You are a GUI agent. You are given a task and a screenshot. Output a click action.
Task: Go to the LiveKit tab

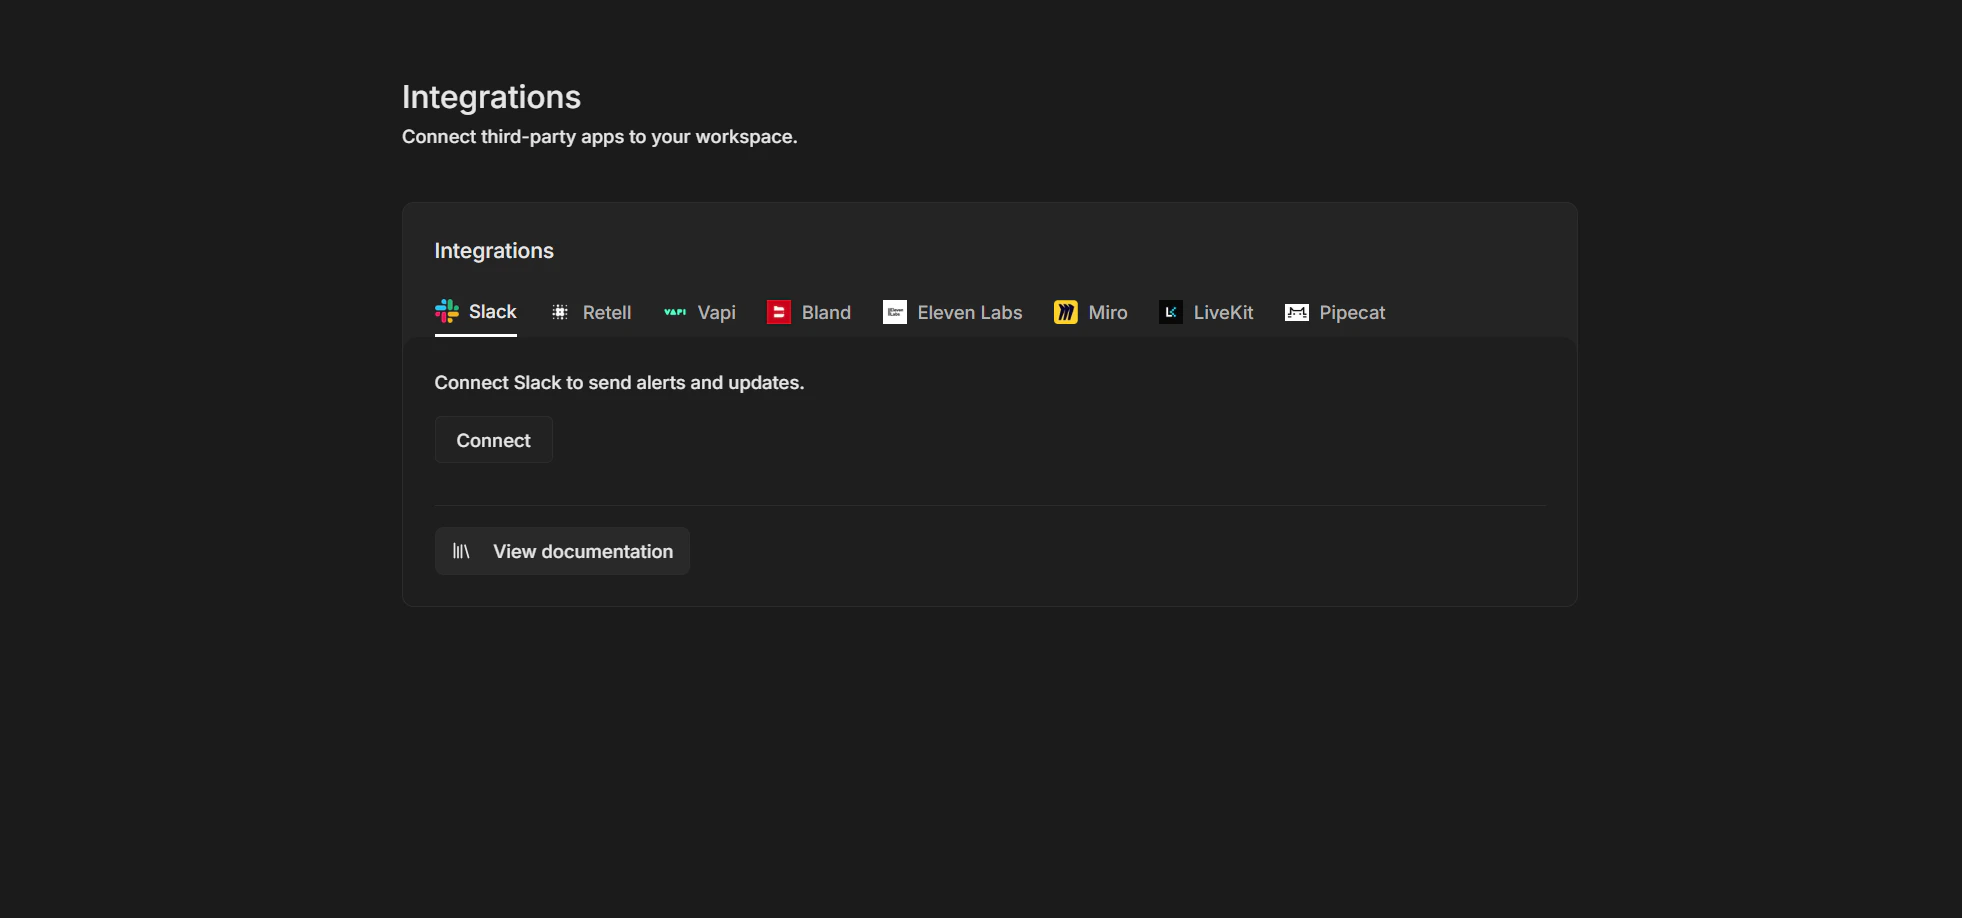(x=1206, y=313)
